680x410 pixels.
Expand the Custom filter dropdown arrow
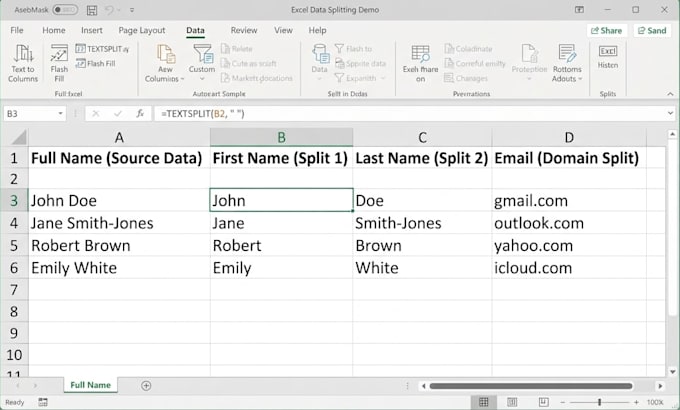pyautogui.click(x=202, y=79)
